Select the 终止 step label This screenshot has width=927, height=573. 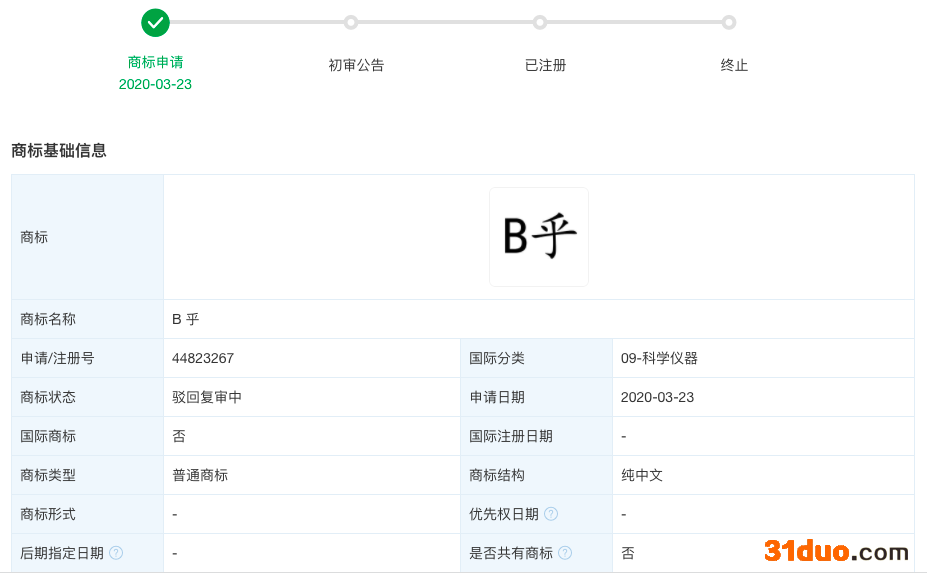(734, 65)
